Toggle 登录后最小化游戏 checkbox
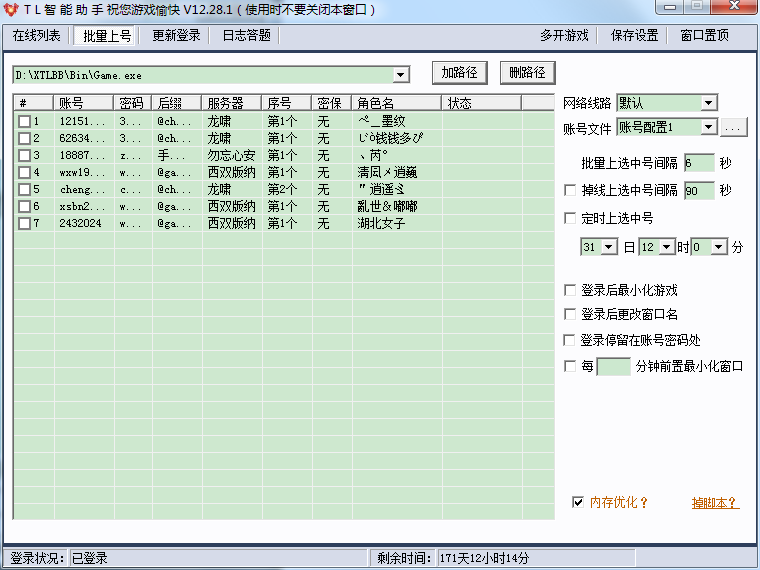760x570 pixels. click(x=570, y=290)
